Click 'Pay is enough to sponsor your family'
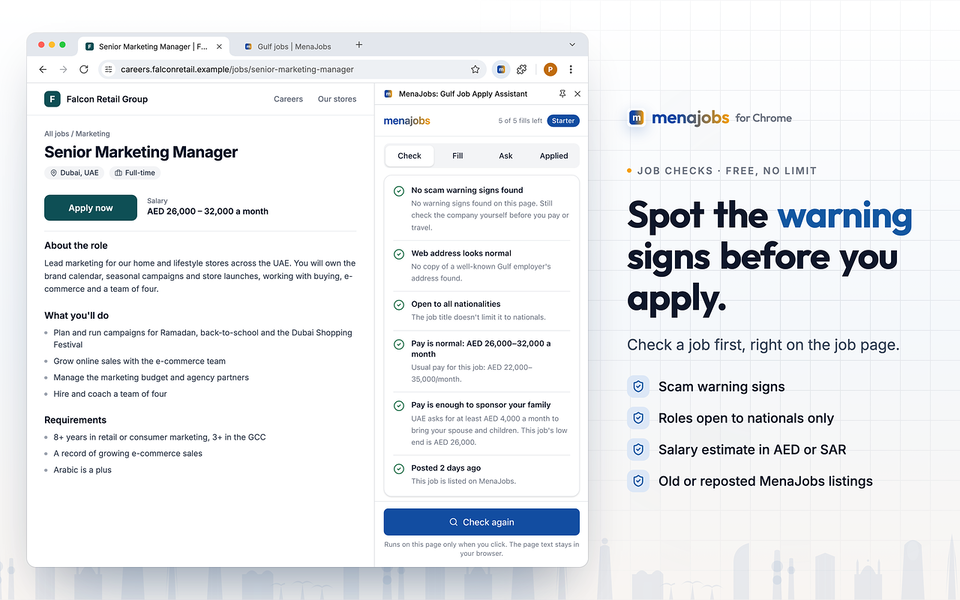 pyautogui.click(x=481, y=405)
